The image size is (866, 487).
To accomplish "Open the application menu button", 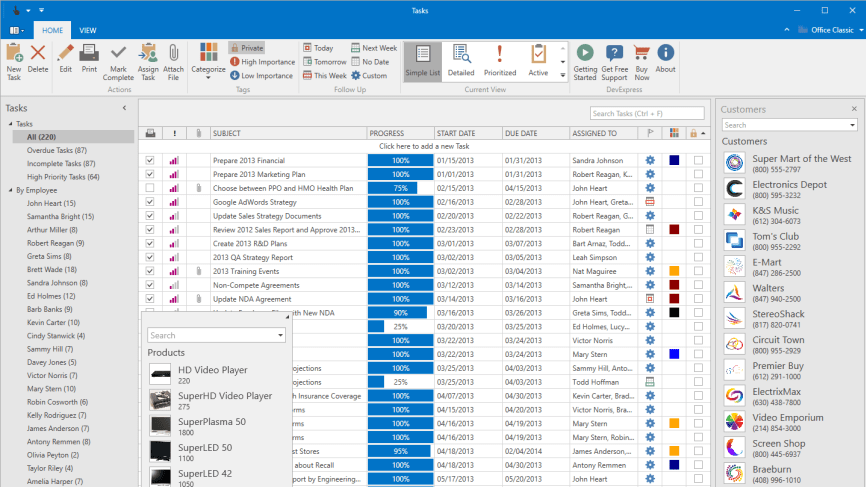I will (17, 30).
